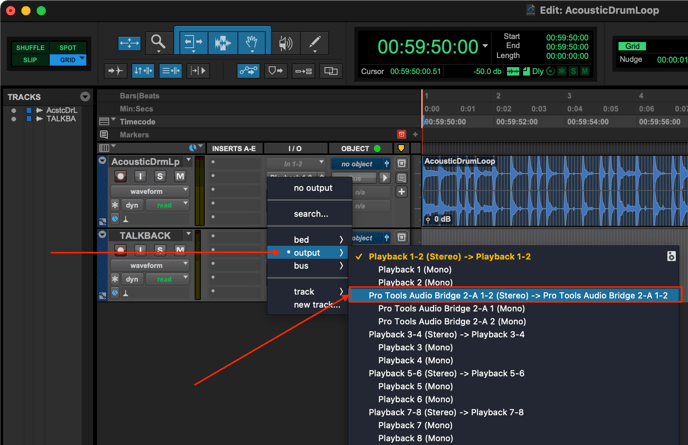The height and width of the screenshot is (445, 688).
Task: Click the Markers ruler list icon
Action: click(x=104, y=134)
